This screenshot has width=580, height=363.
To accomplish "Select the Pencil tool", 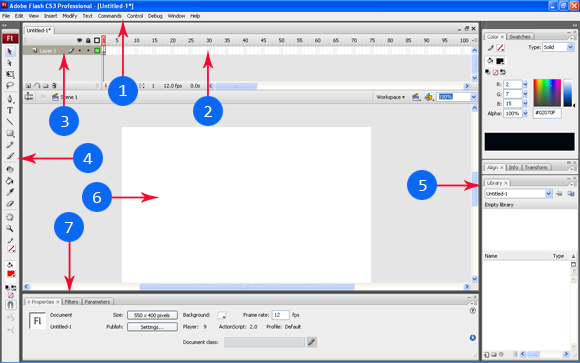I will [x=10, y=145].
